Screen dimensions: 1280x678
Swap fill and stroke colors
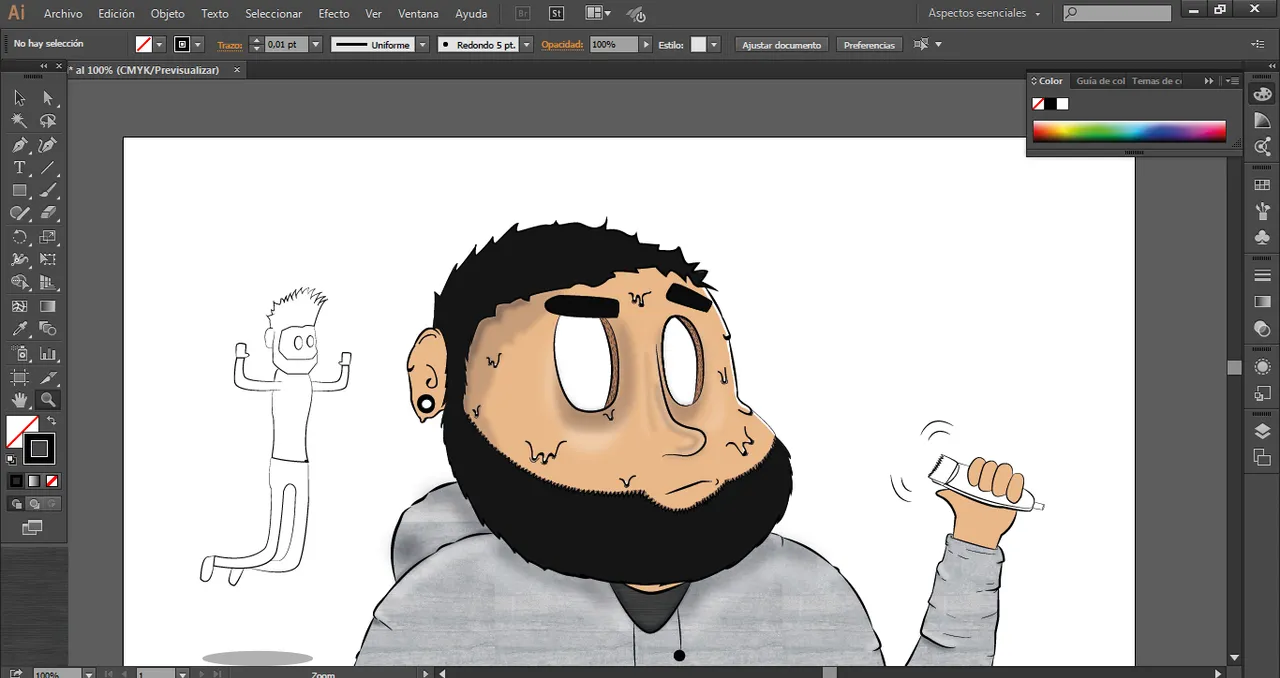pos(51,421)
